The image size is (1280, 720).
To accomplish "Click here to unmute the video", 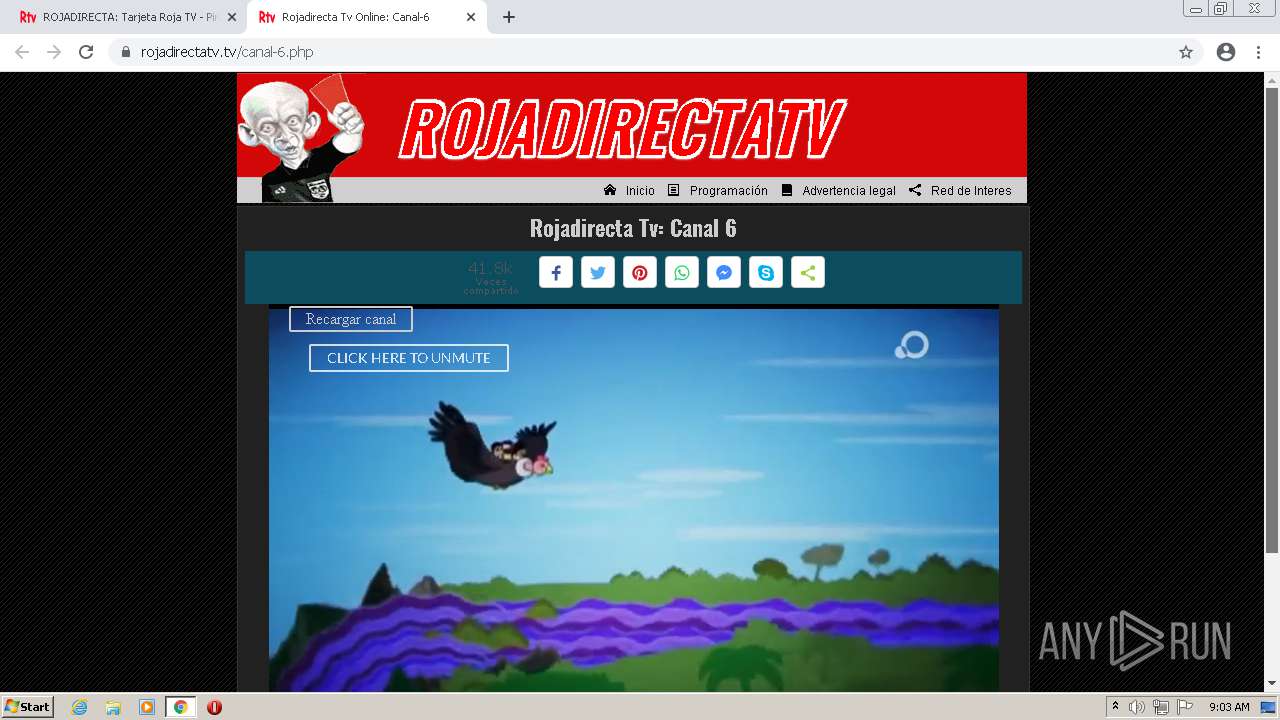I will [x=409, y=358].
